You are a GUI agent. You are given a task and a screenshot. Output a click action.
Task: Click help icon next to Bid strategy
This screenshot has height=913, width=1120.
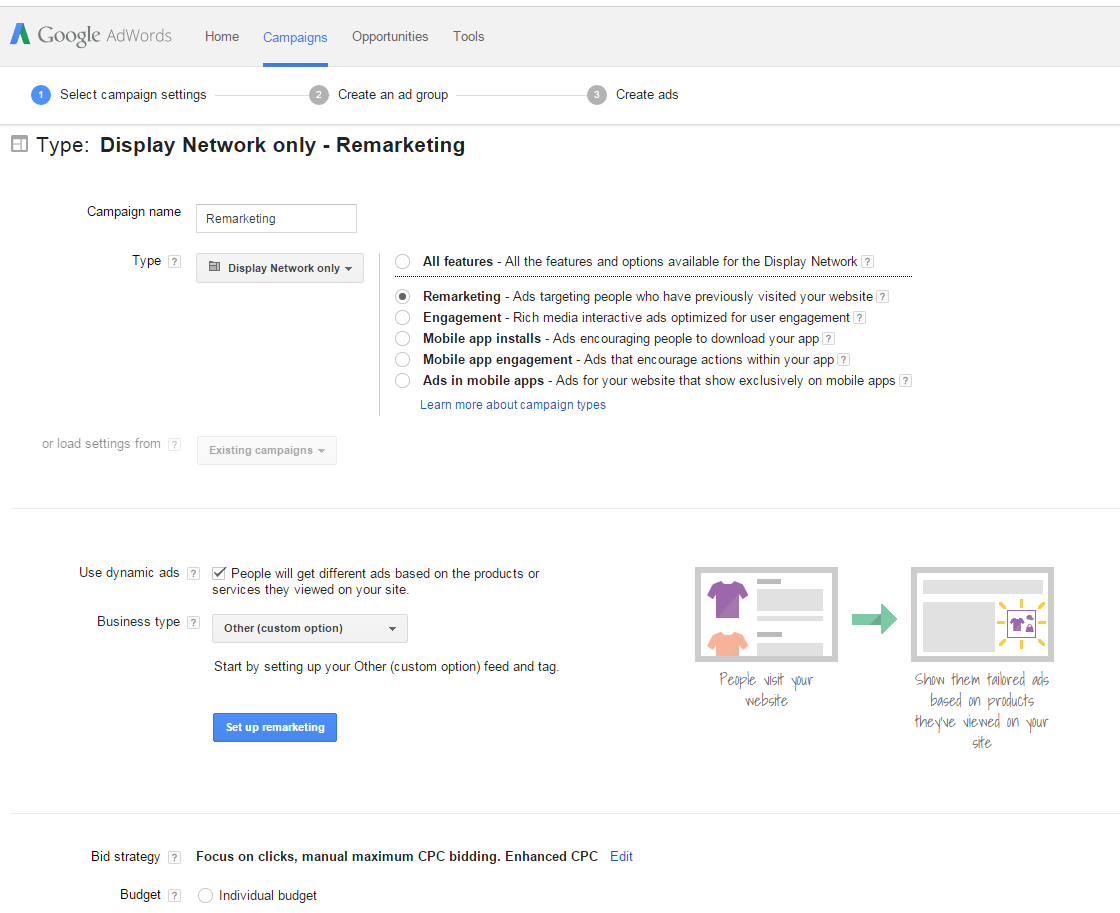coord(175,857)
